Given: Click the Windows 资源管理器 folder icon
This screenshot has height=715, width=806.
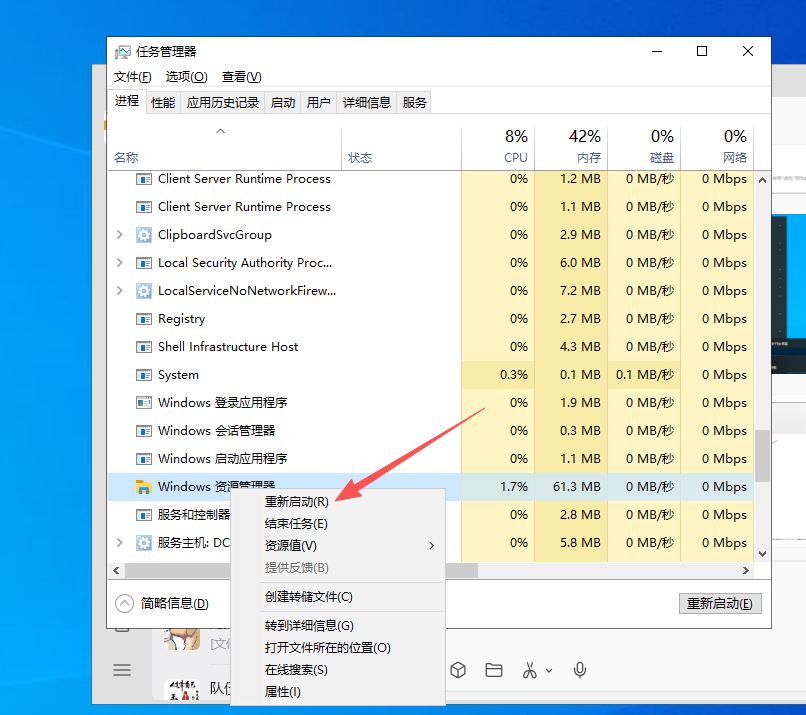Looking at the screenshot, I should coord(143,487).
